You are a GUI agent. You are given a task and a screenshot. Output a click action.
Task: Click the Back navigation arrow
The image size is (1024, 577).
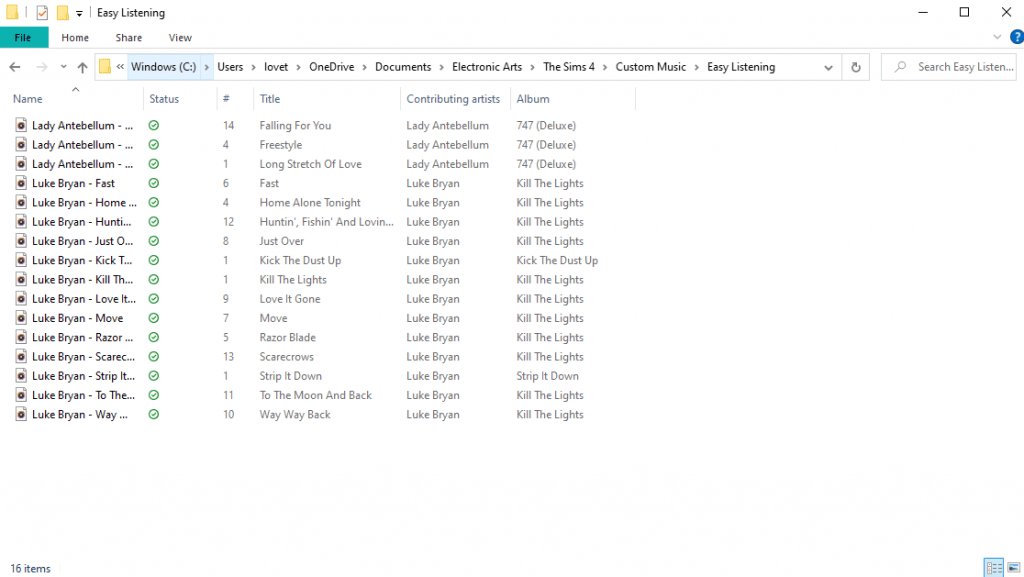coord(15,67)
